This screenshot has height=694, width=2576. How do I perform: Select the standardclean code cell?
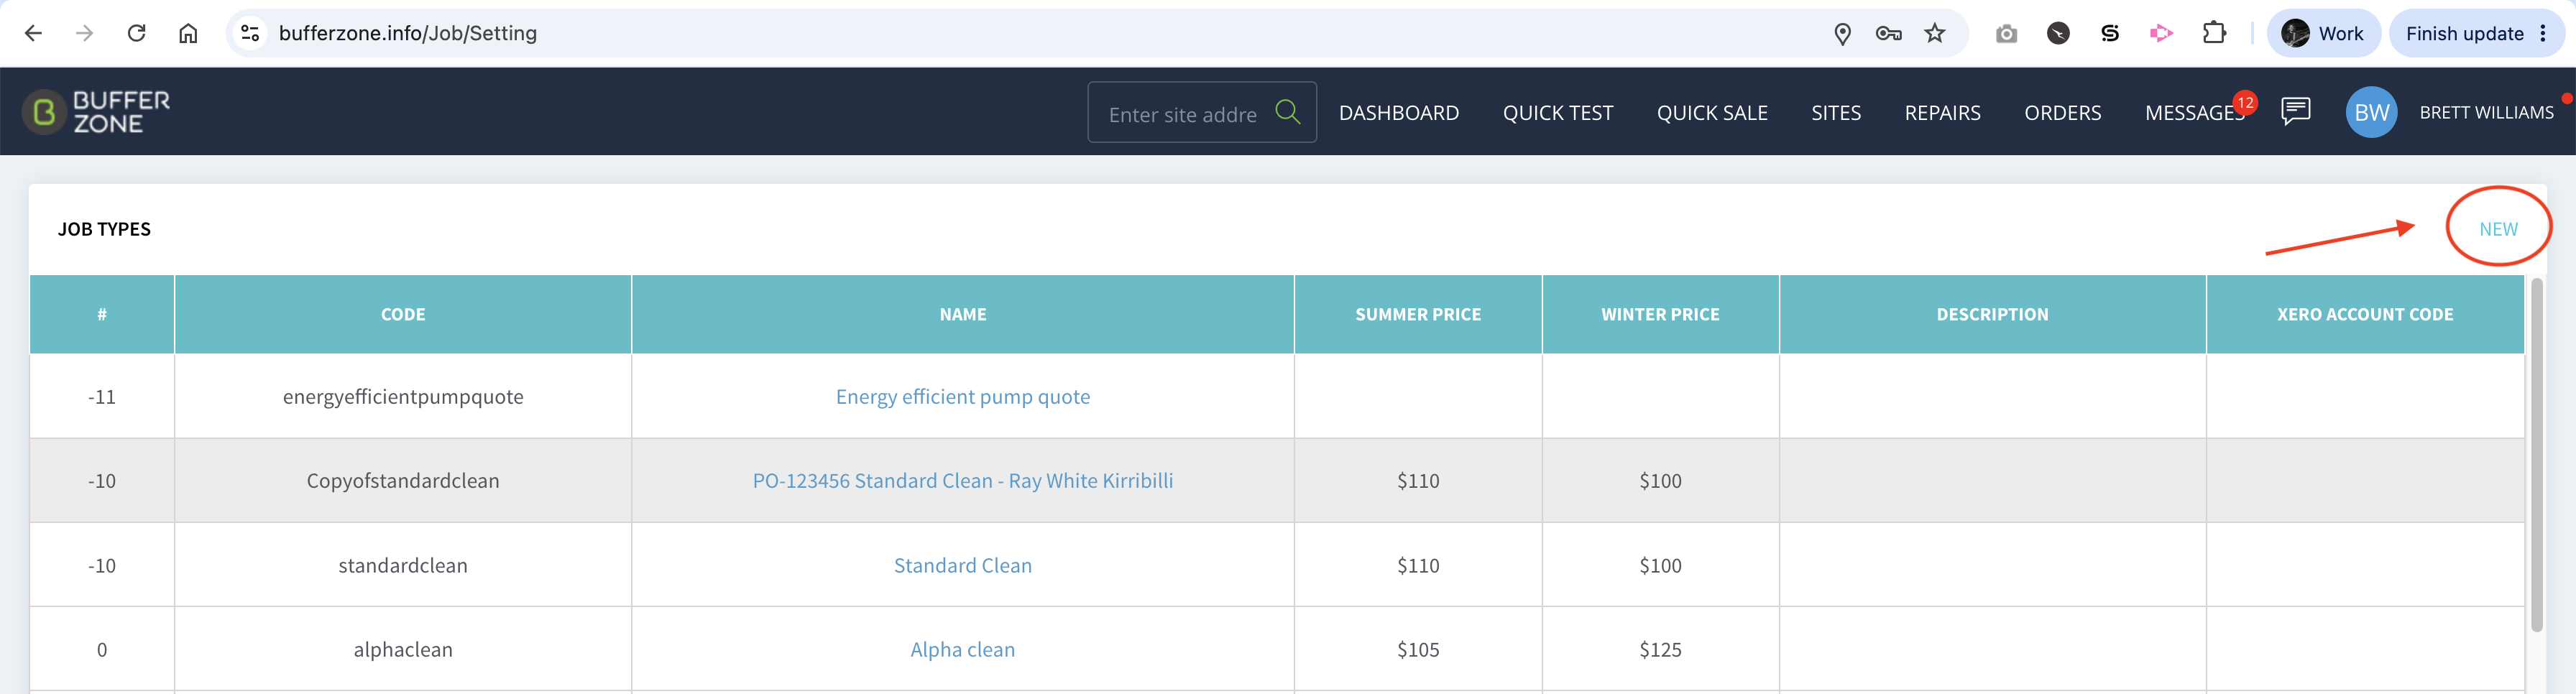(403, 565)
